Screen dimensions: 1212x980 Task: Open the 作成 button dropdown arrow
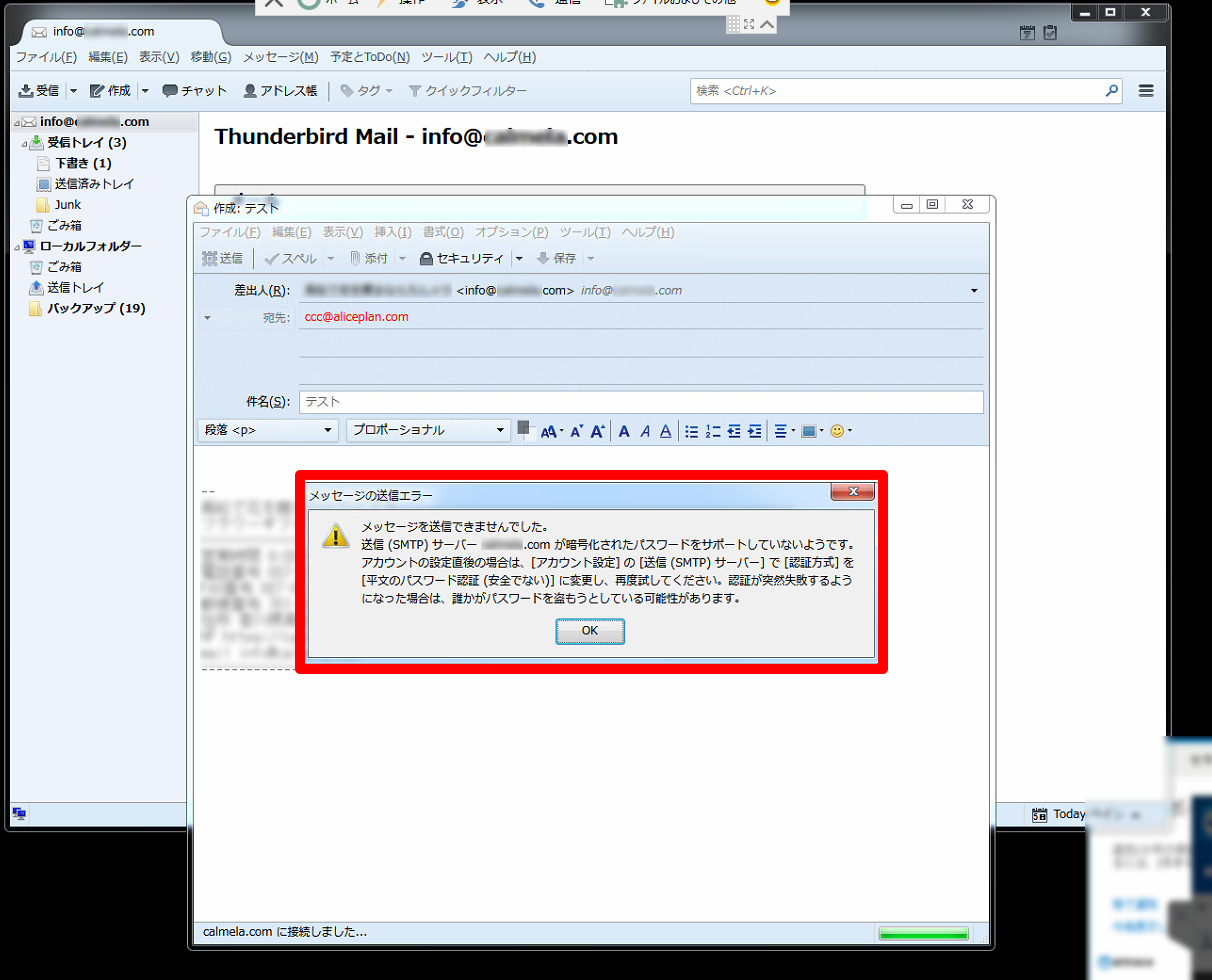point(145,91)
